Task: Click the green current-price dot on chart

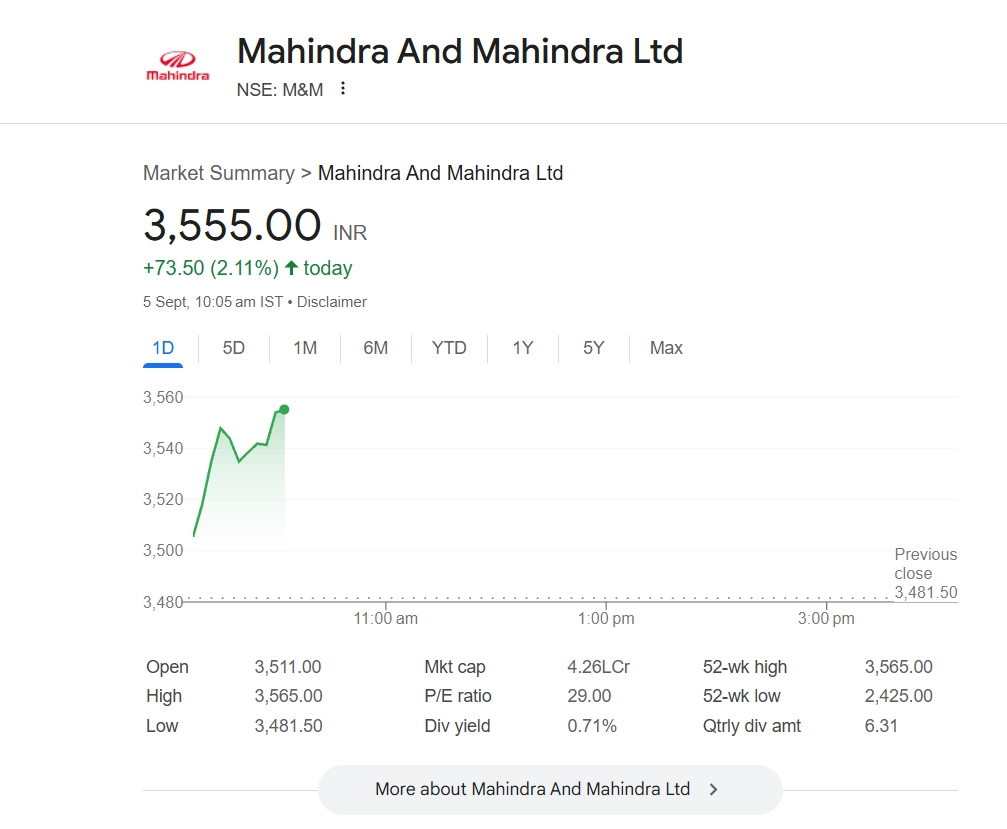Action: tap(284, 409)
